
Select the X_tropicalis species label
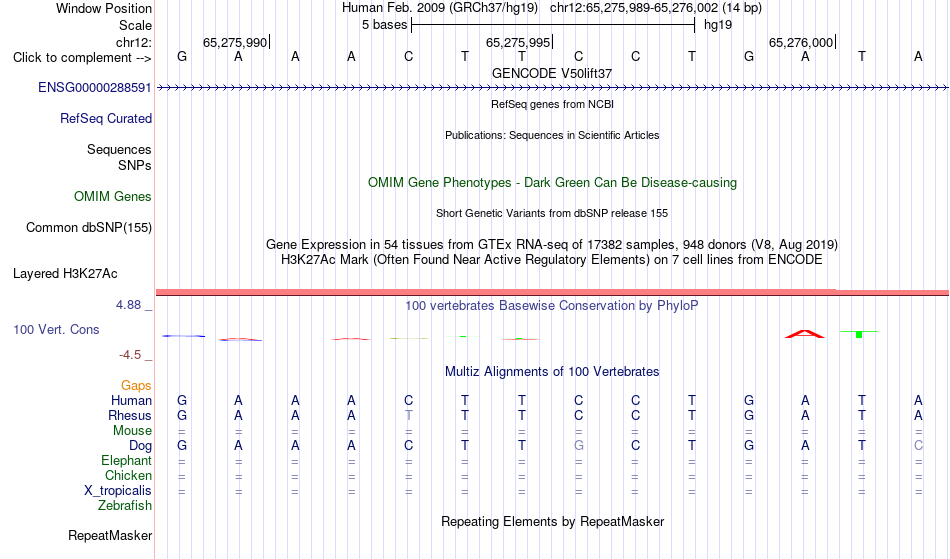click(118, 491)
